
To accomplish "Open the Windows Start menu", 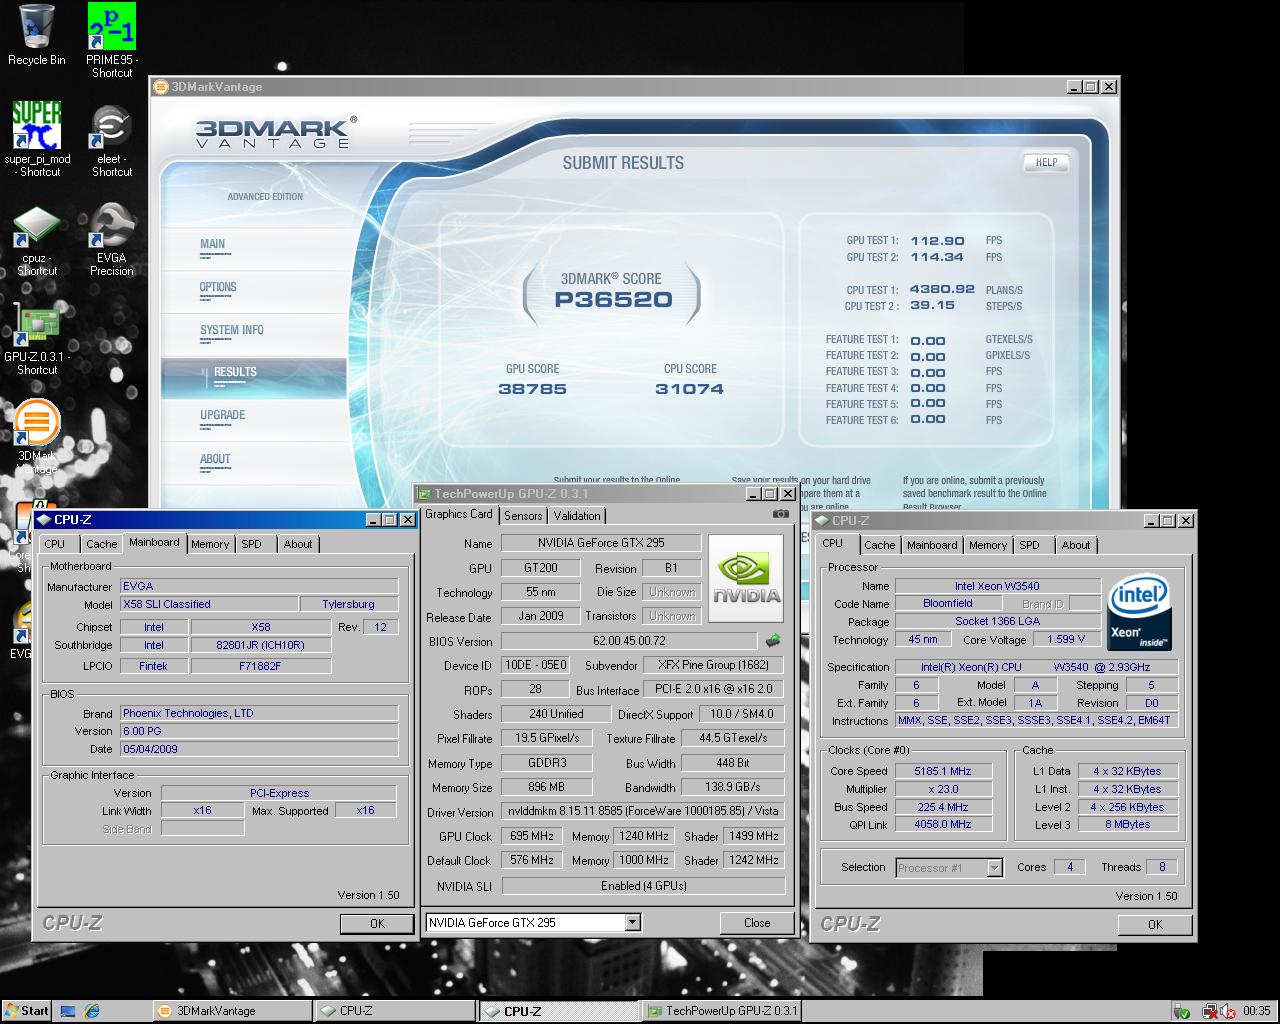I will tap(27, 1010).
